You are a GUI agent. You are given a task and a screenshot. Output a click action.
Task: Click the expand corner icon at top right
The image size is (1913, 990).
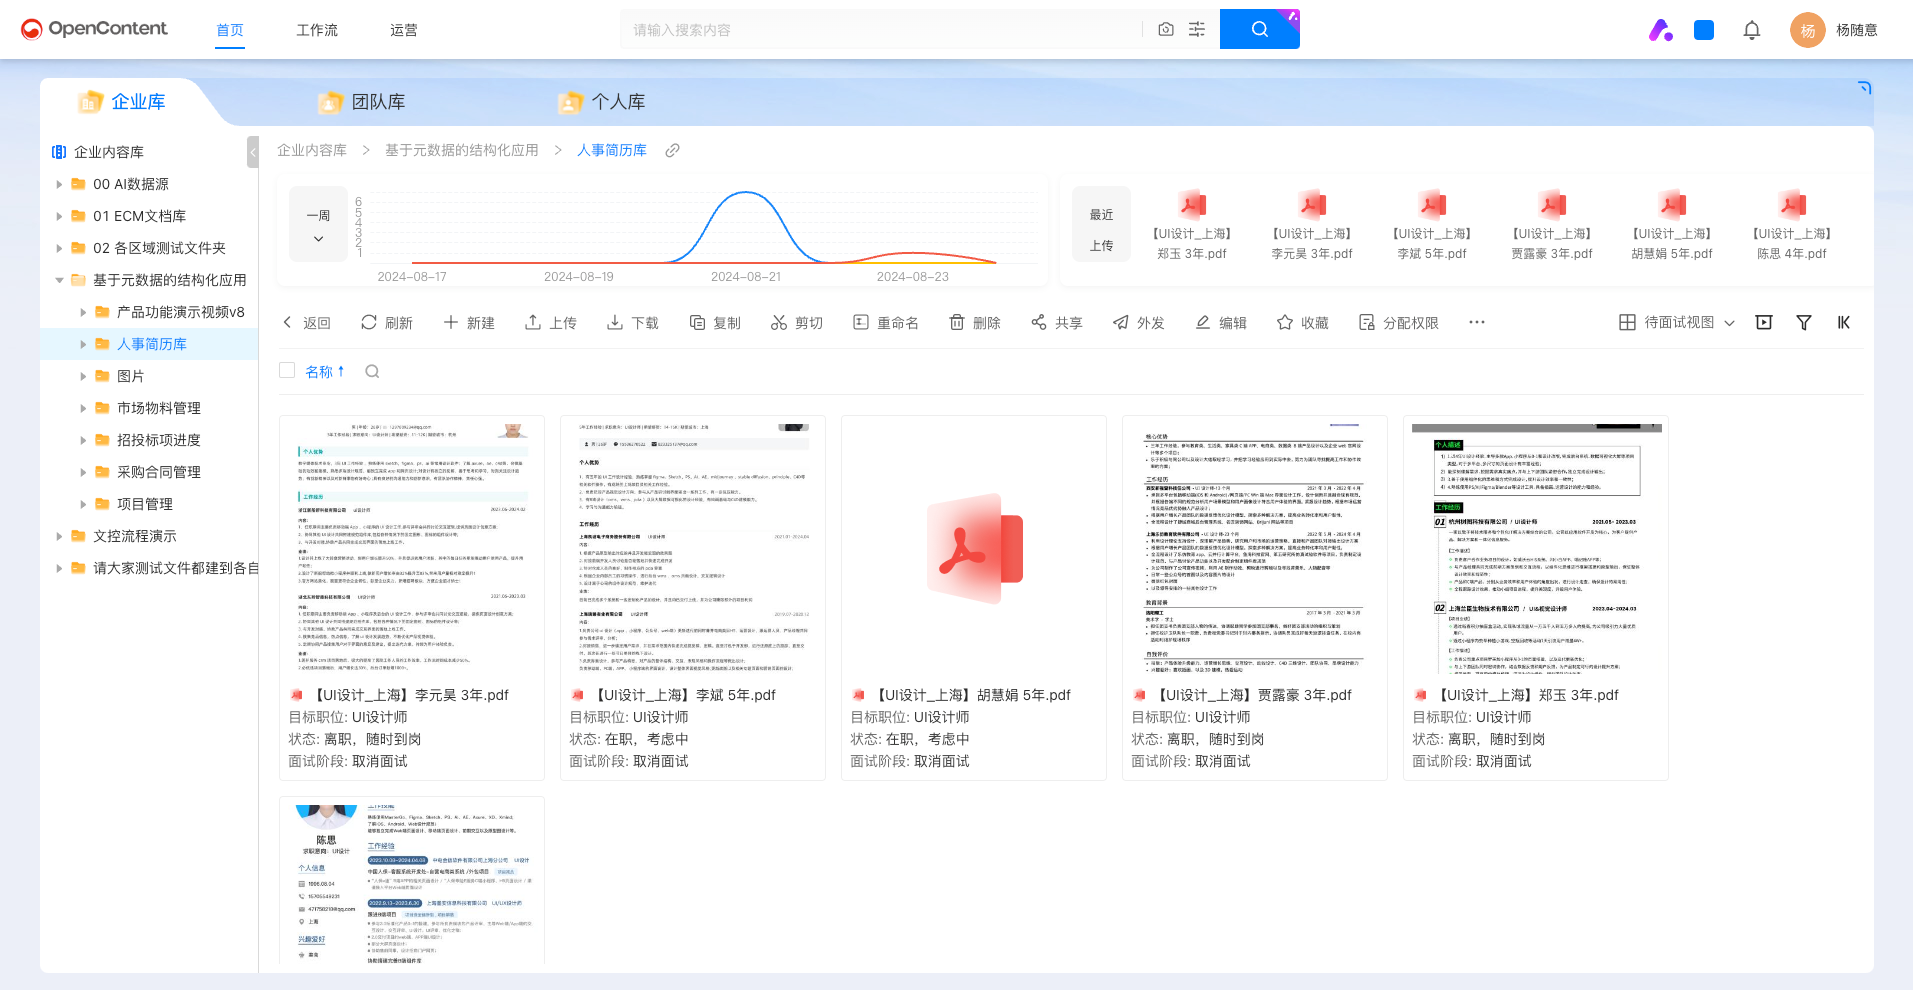pyautogui.click(x=1865, y=88)
